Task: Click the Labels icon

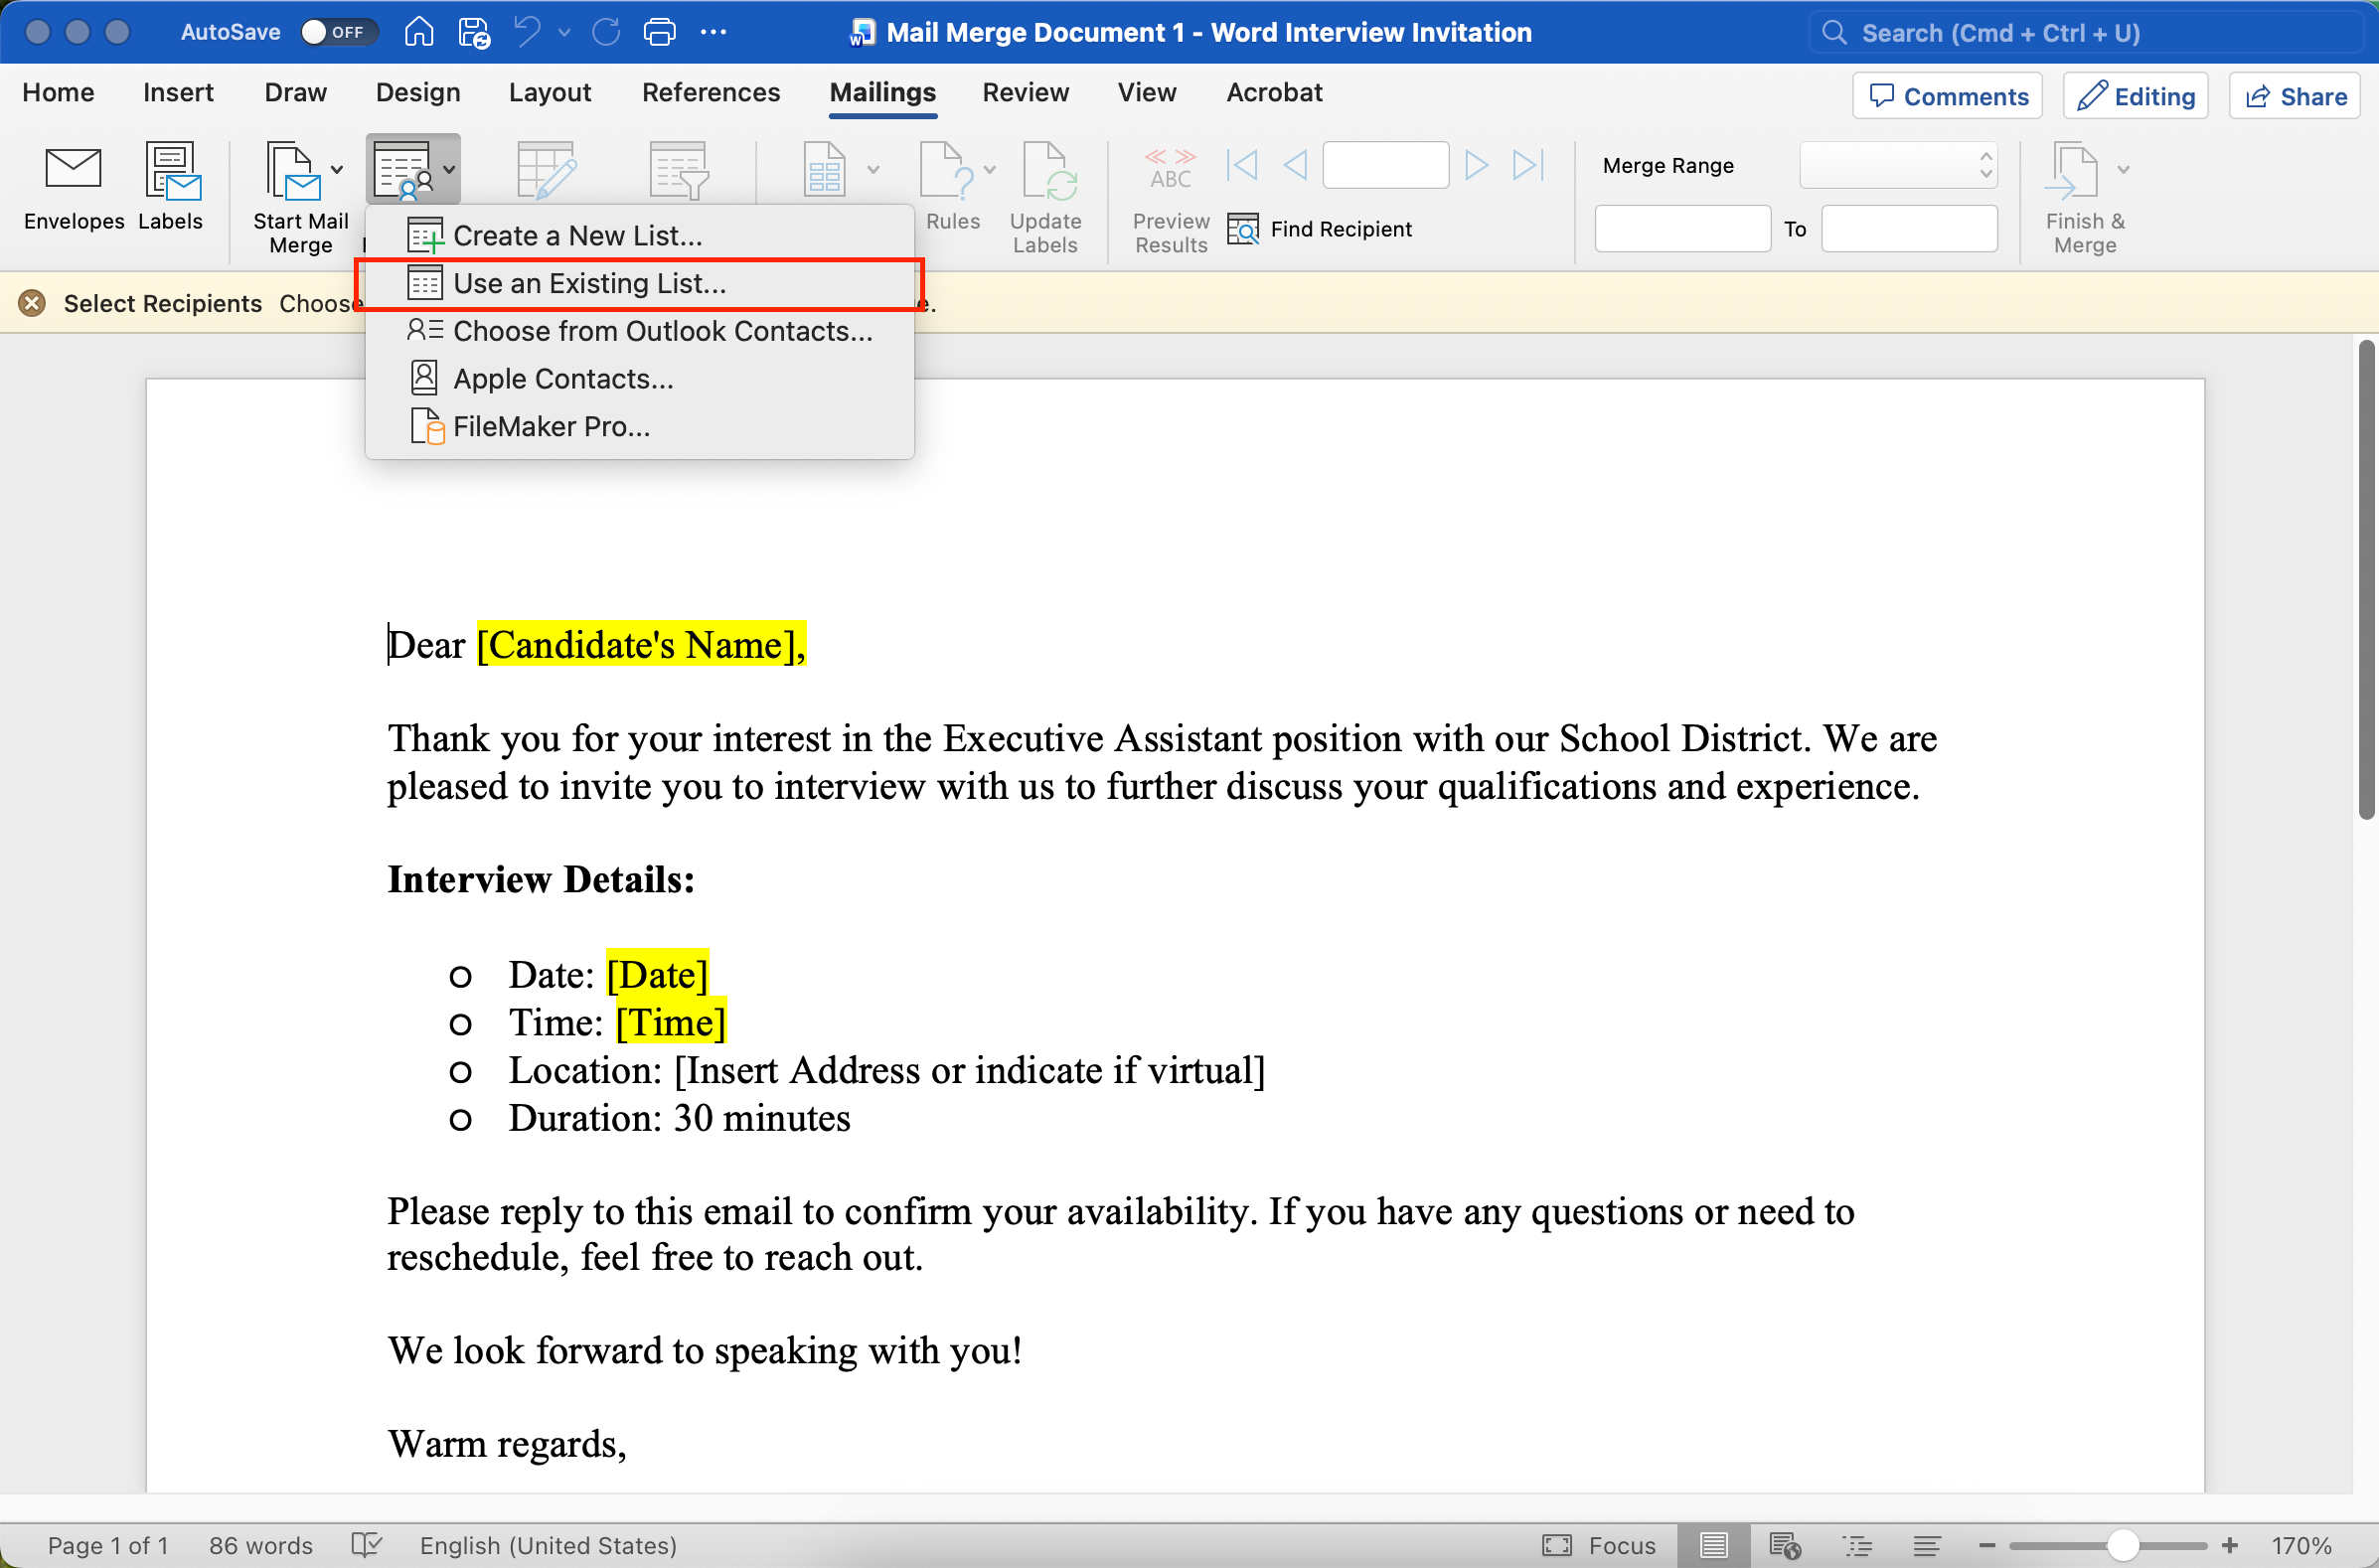Action: point(171,169)
